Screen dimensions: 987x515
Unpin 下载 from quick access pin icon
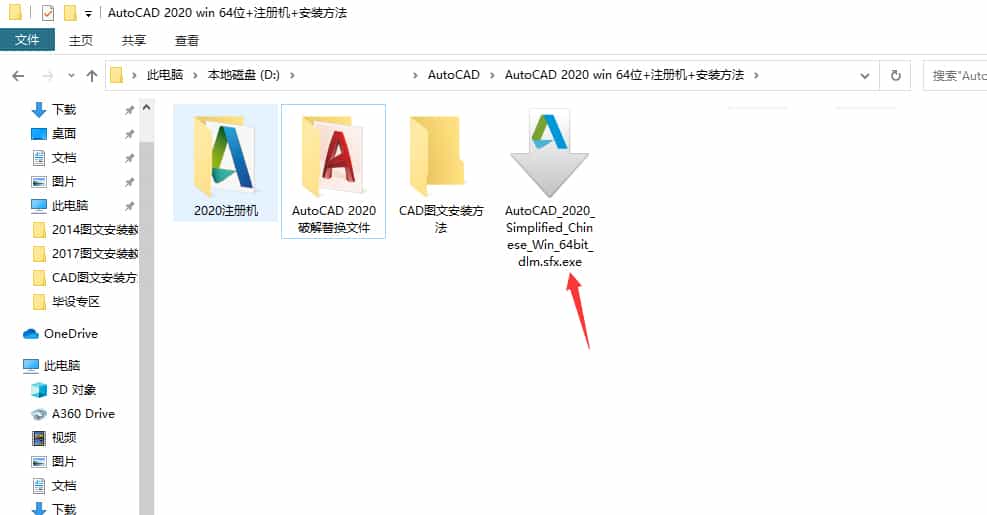(x=129, y=110)
